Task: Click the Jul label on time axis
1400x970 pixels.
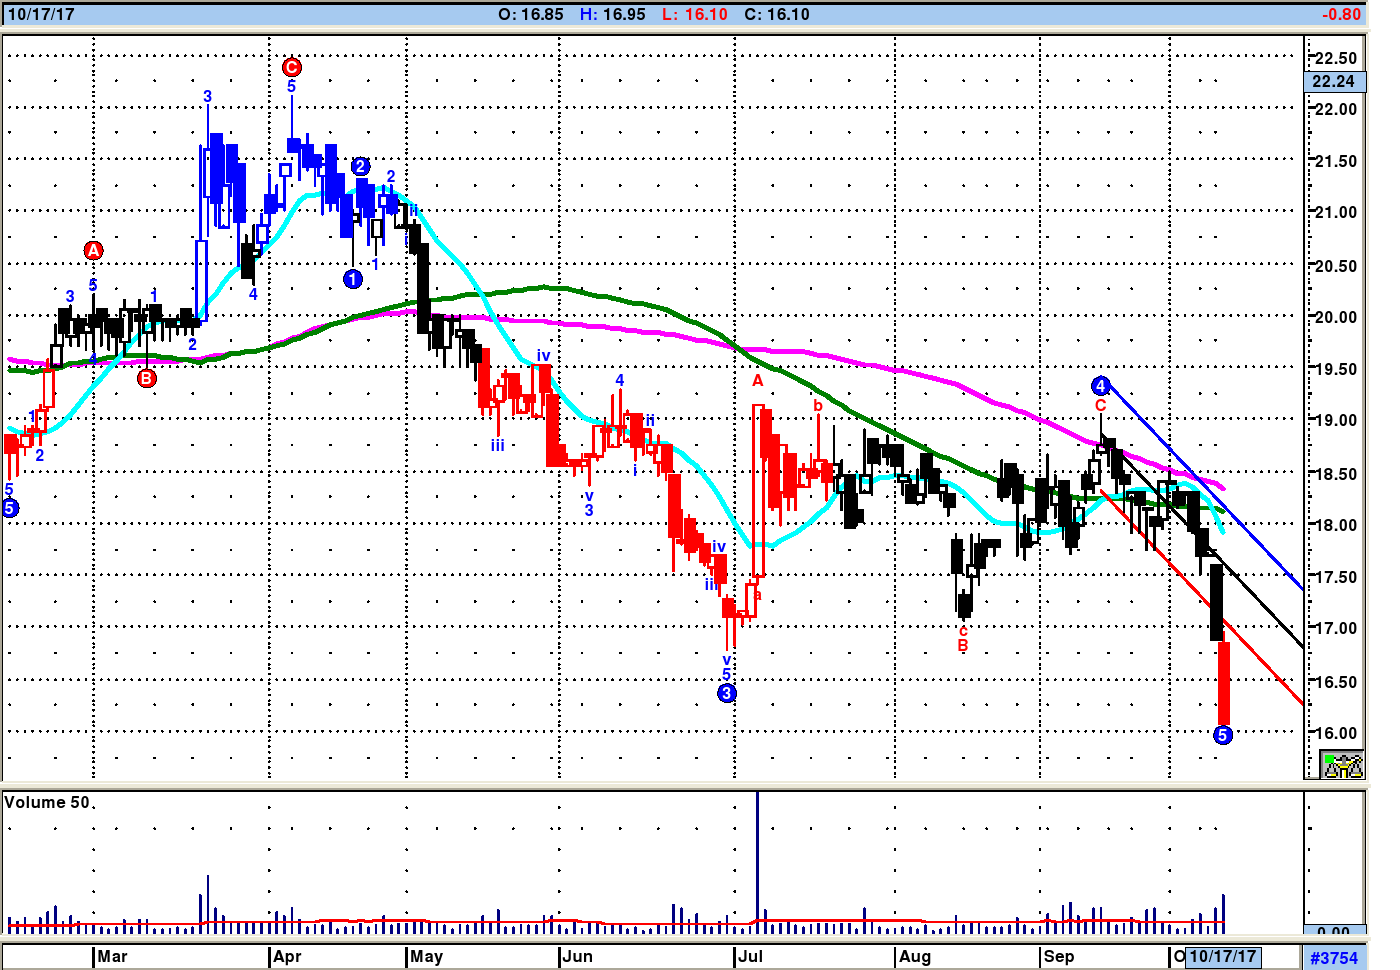Action: coord(750,956)
